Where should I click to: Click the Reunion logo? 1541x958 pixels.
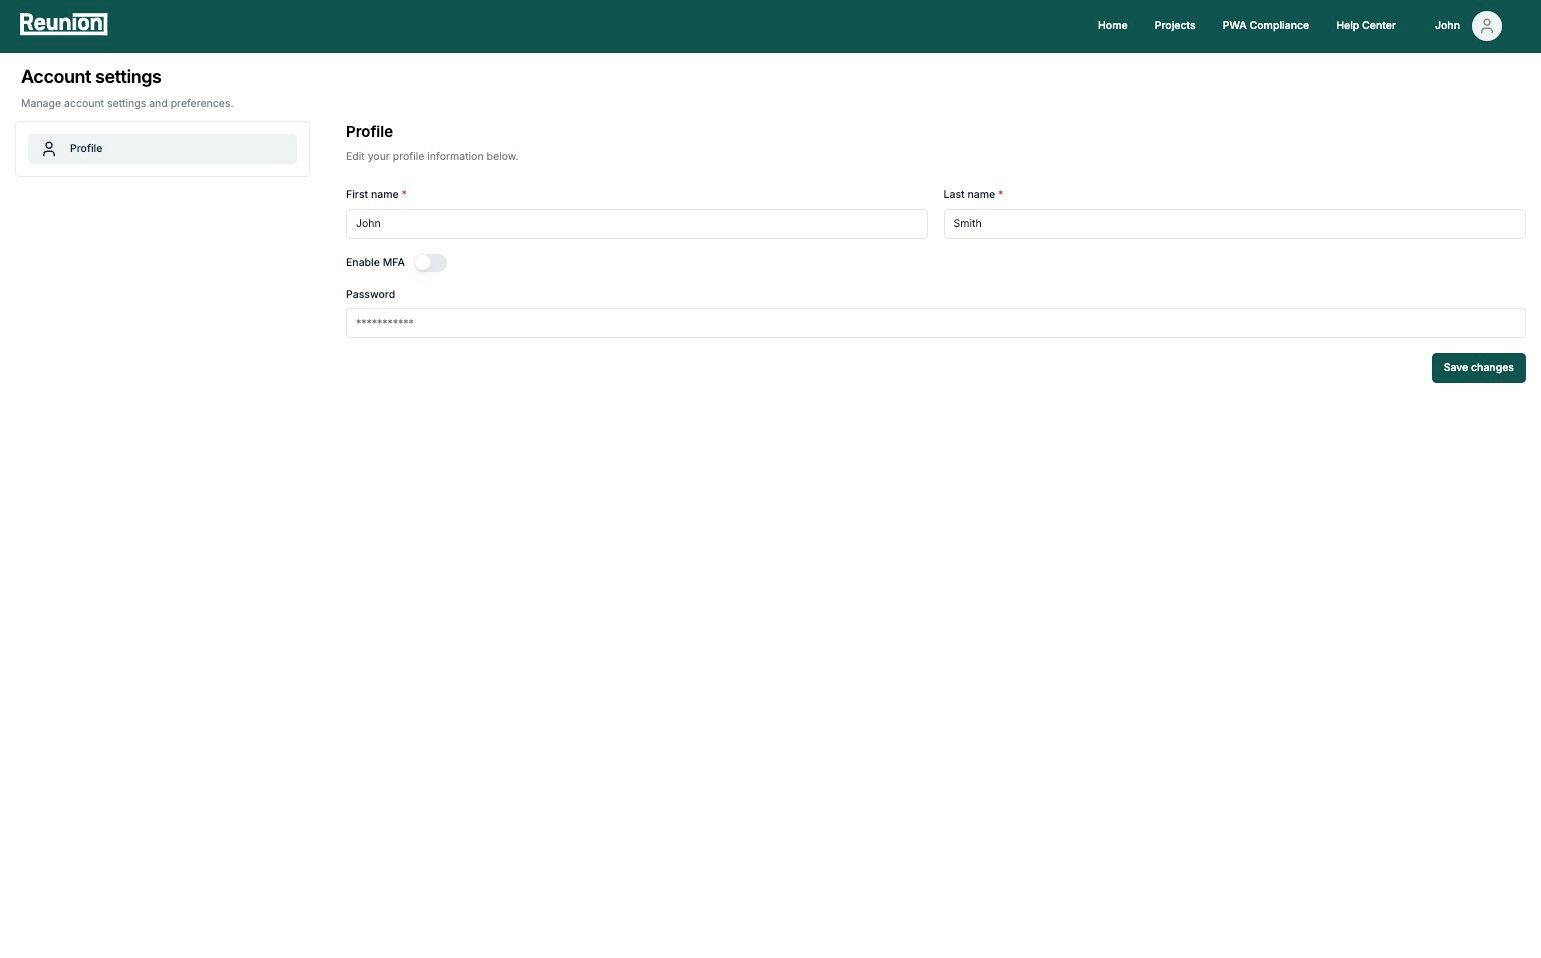tap(63, 24)
